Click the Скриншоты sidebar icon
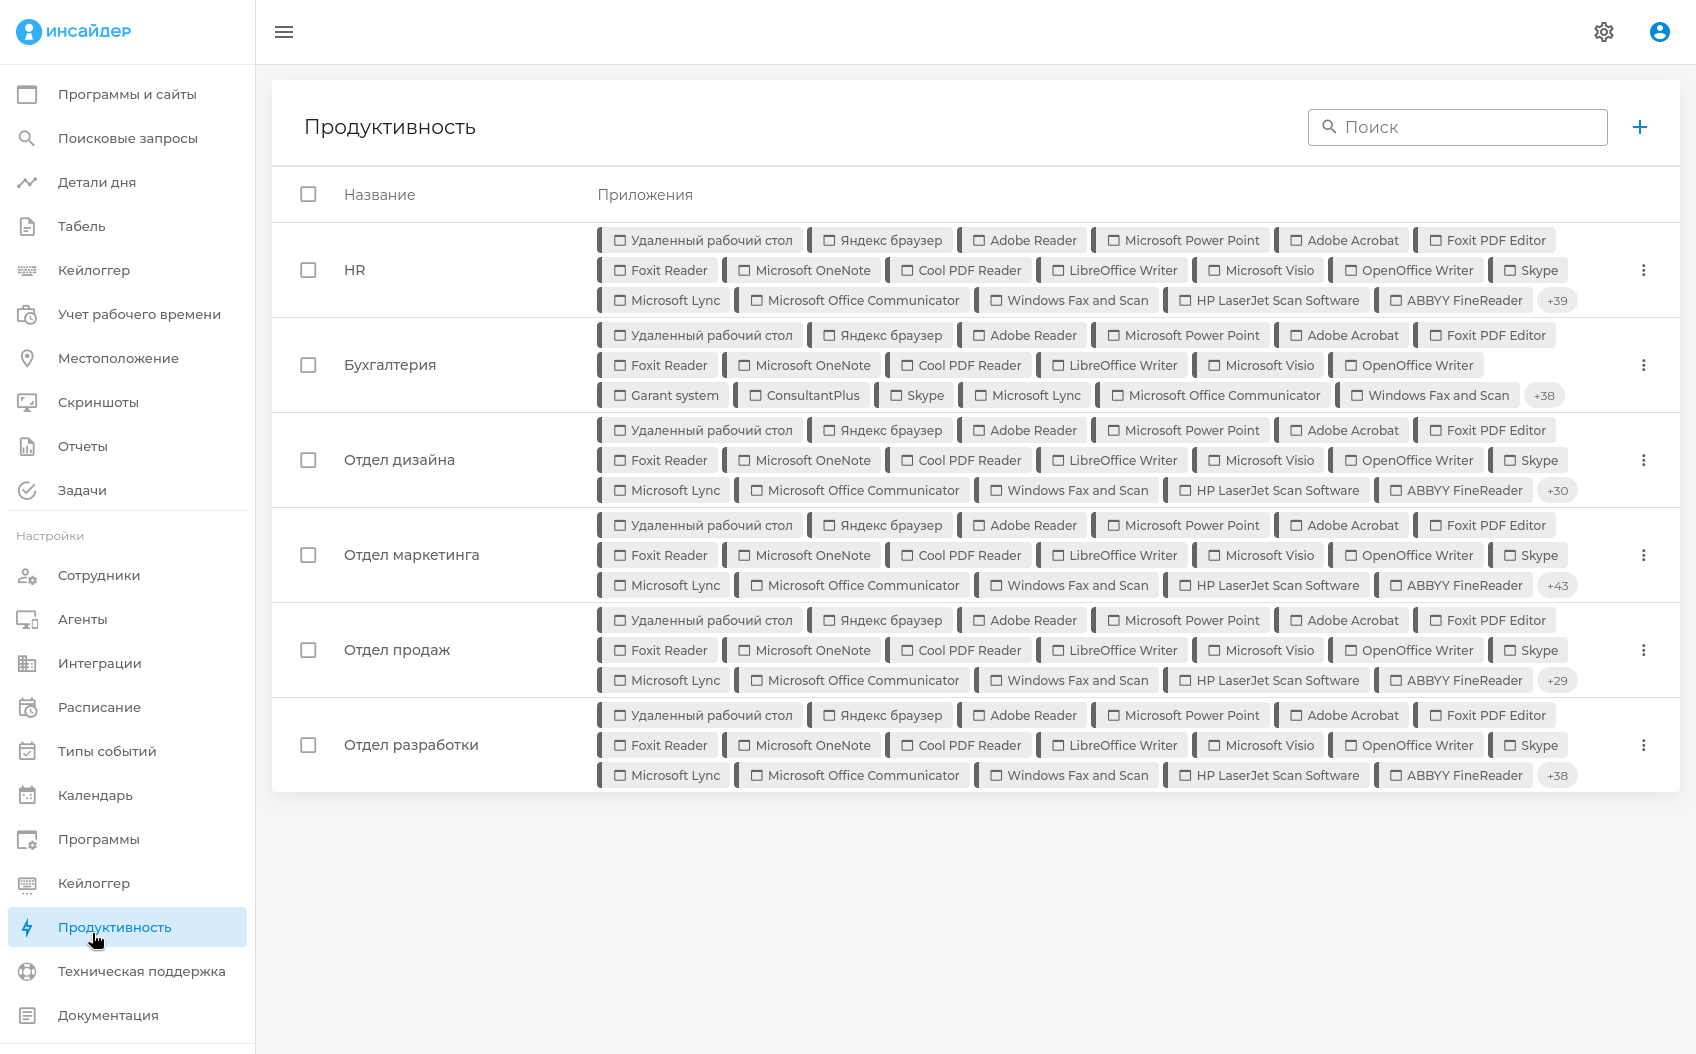 point(27,402)
